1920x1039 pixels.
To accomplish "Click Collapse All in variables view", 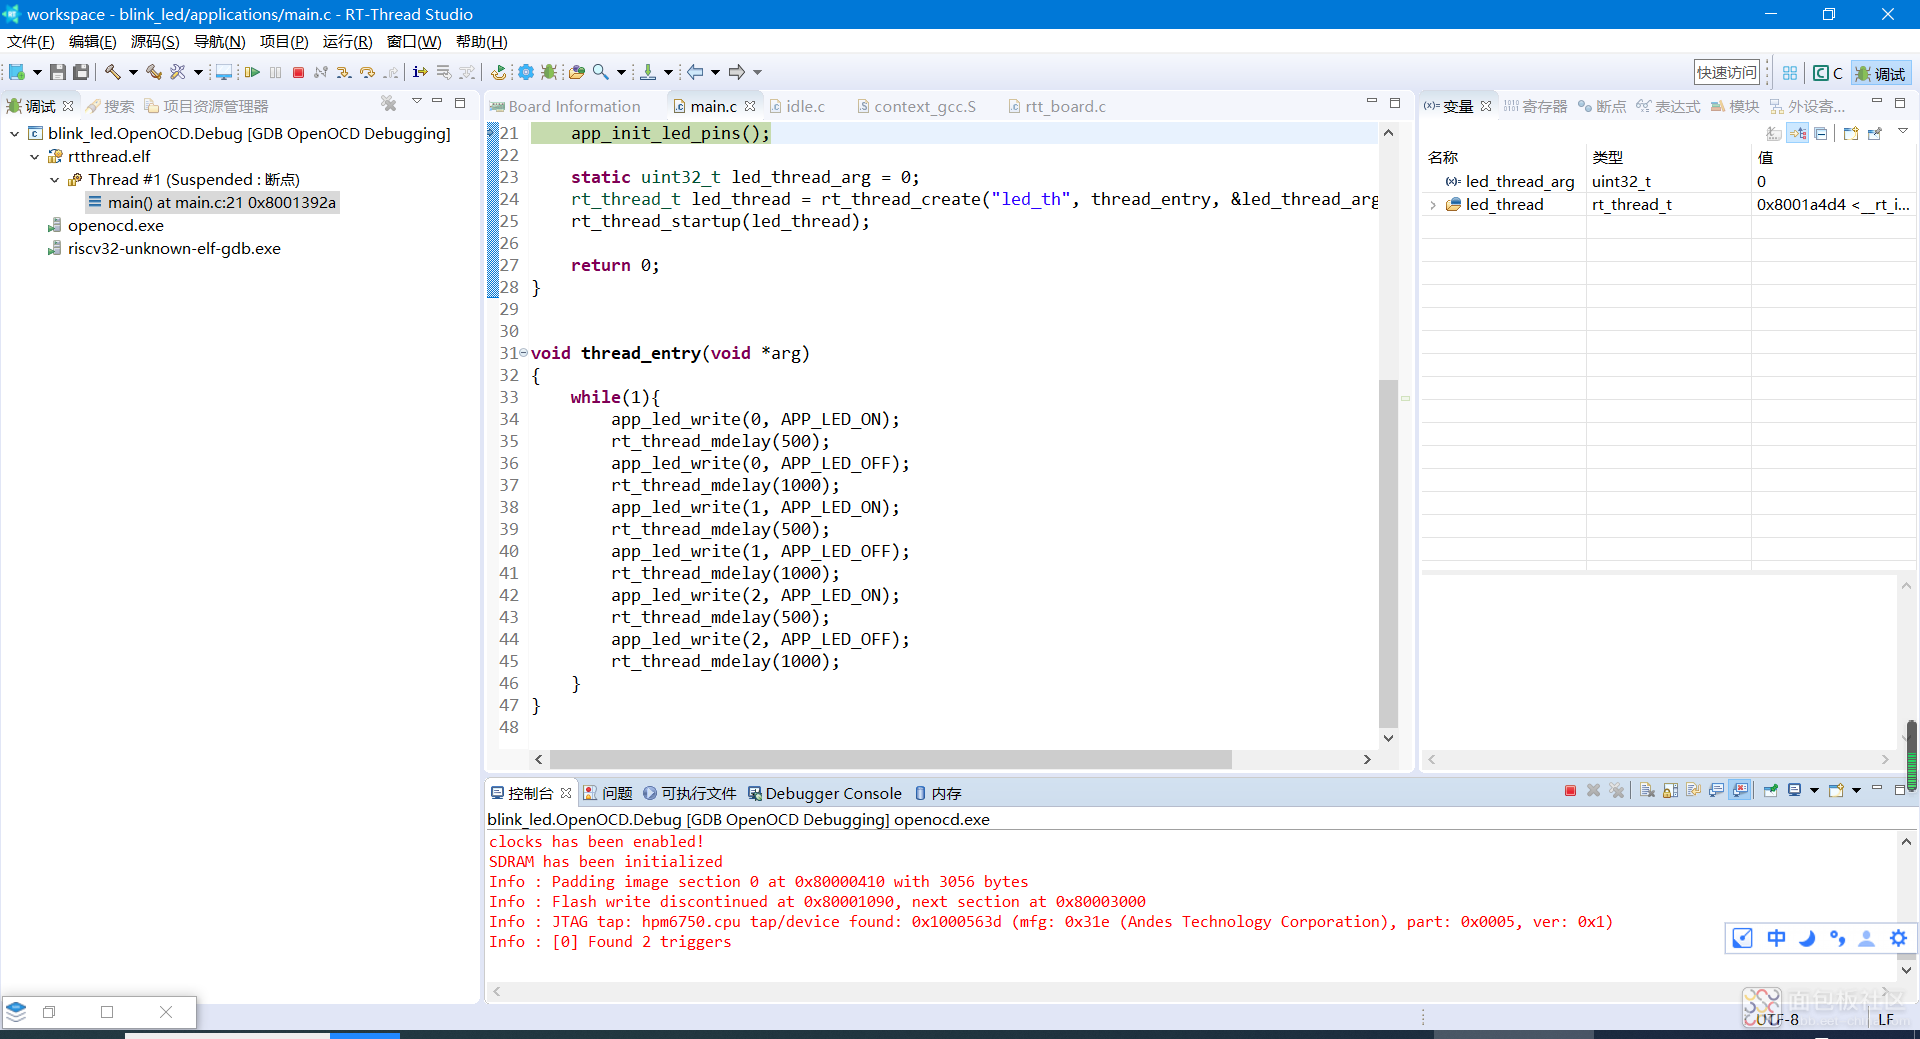I will click(1821, 133).
